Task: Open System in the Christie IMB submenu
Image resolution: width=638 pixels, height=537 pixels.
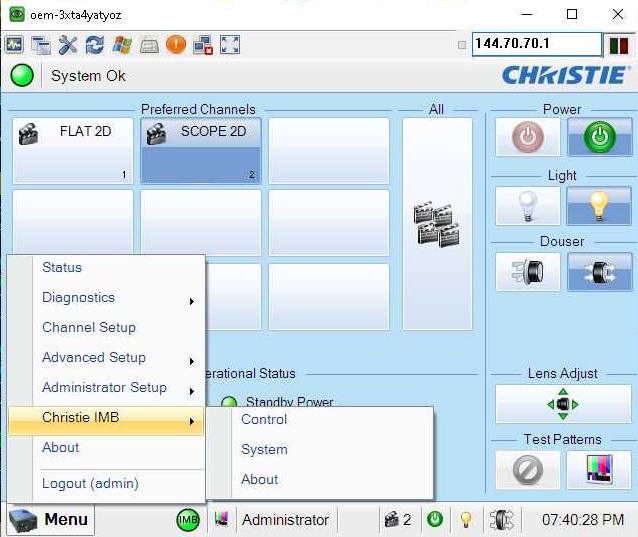Action: tap(320, 450)
